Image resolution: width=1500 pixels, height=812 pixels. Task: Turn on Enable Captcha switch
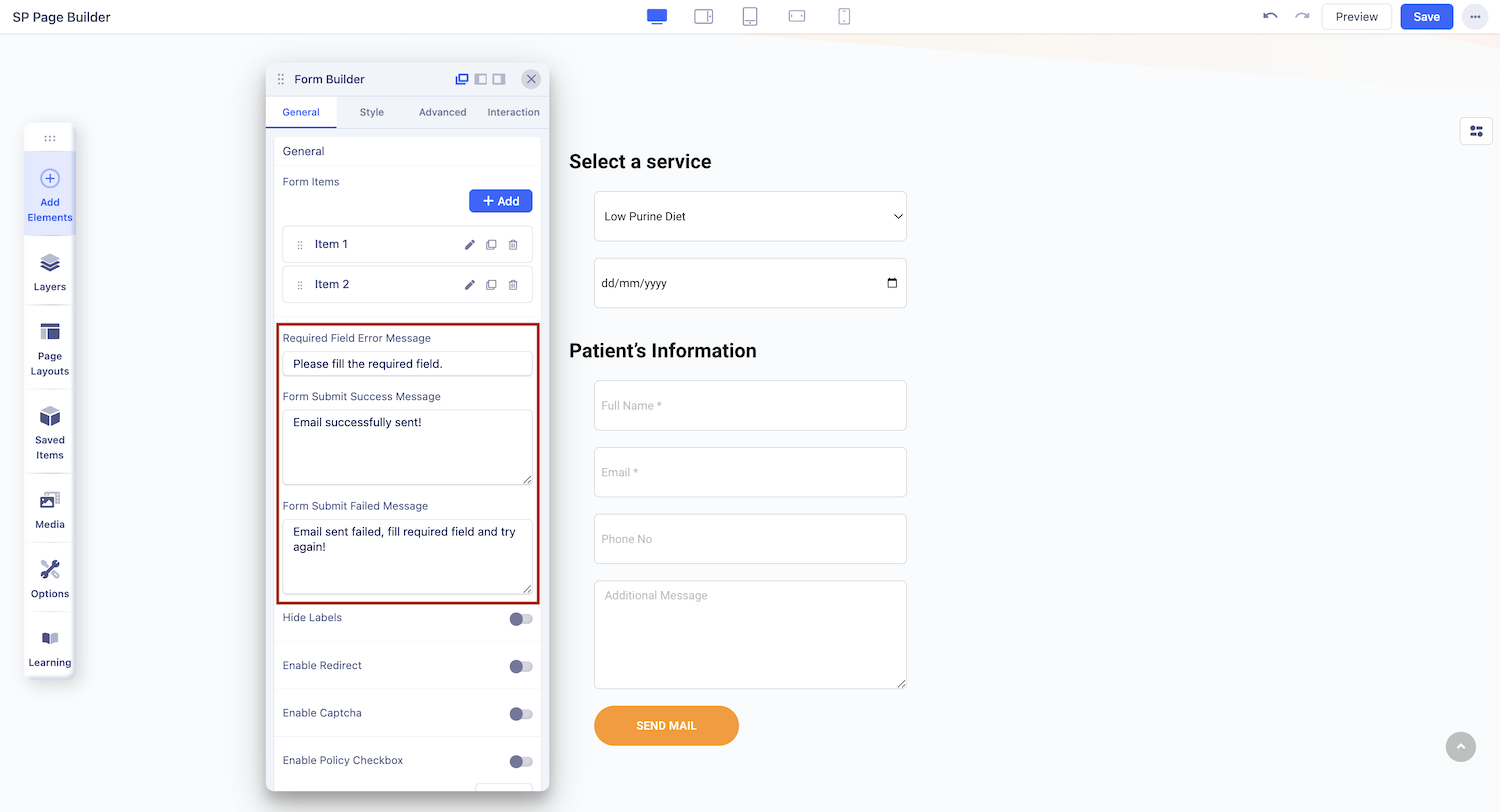(521, 714)
